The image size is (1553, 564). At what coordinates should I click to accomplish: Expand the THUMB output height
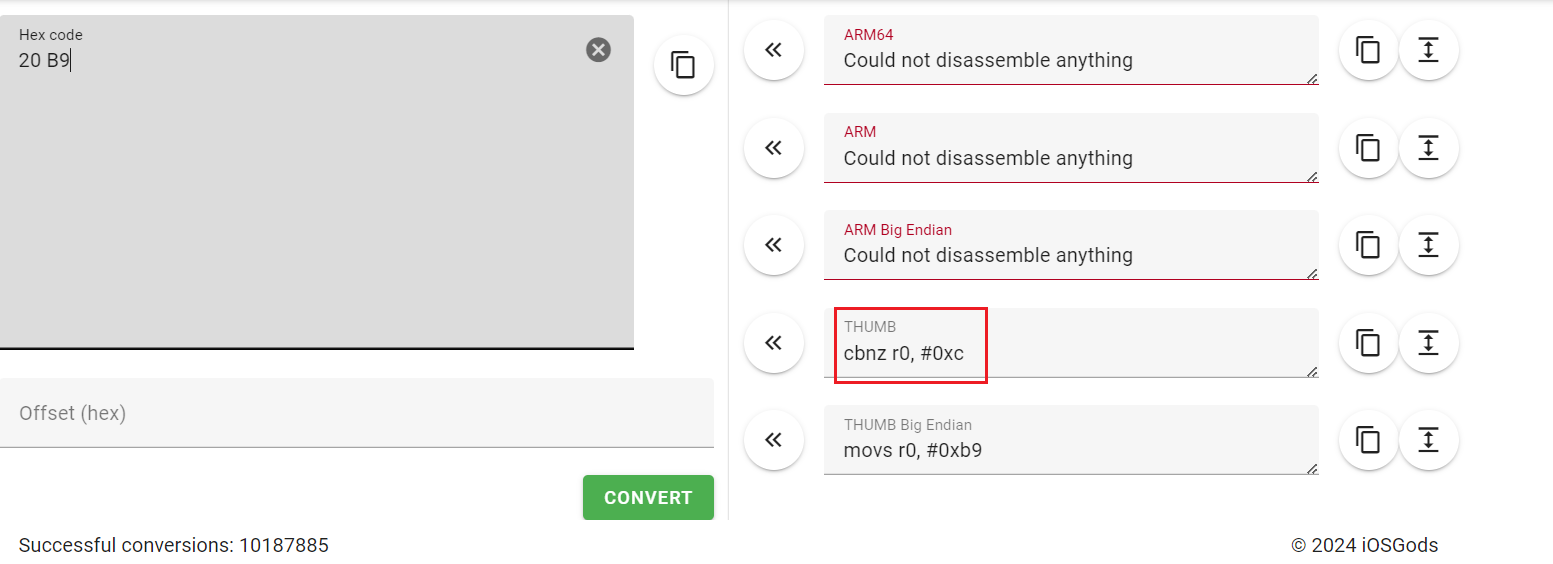tap(1428, 342)
